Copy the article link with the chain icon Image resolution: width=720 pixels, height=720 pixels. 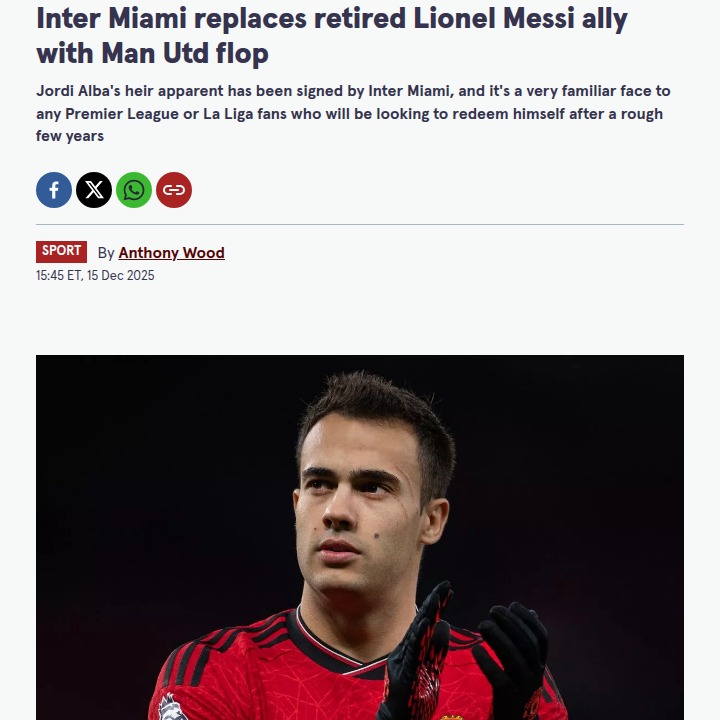click(x=174, y=190)
